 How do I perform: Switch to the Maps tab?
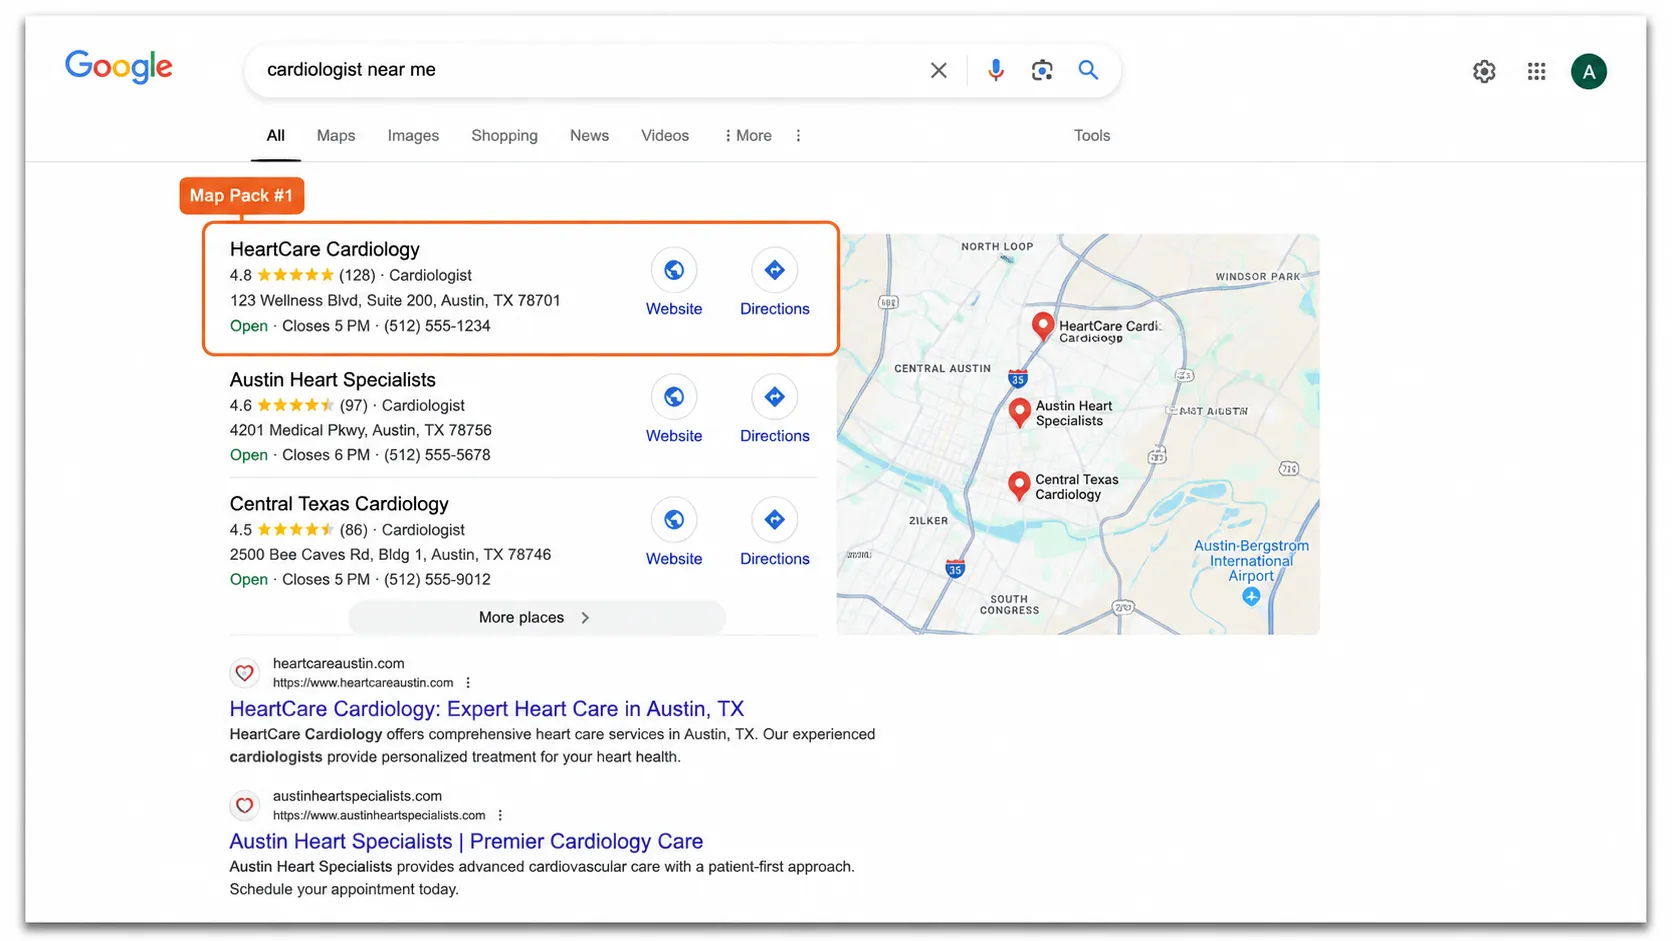coord(336,136)
